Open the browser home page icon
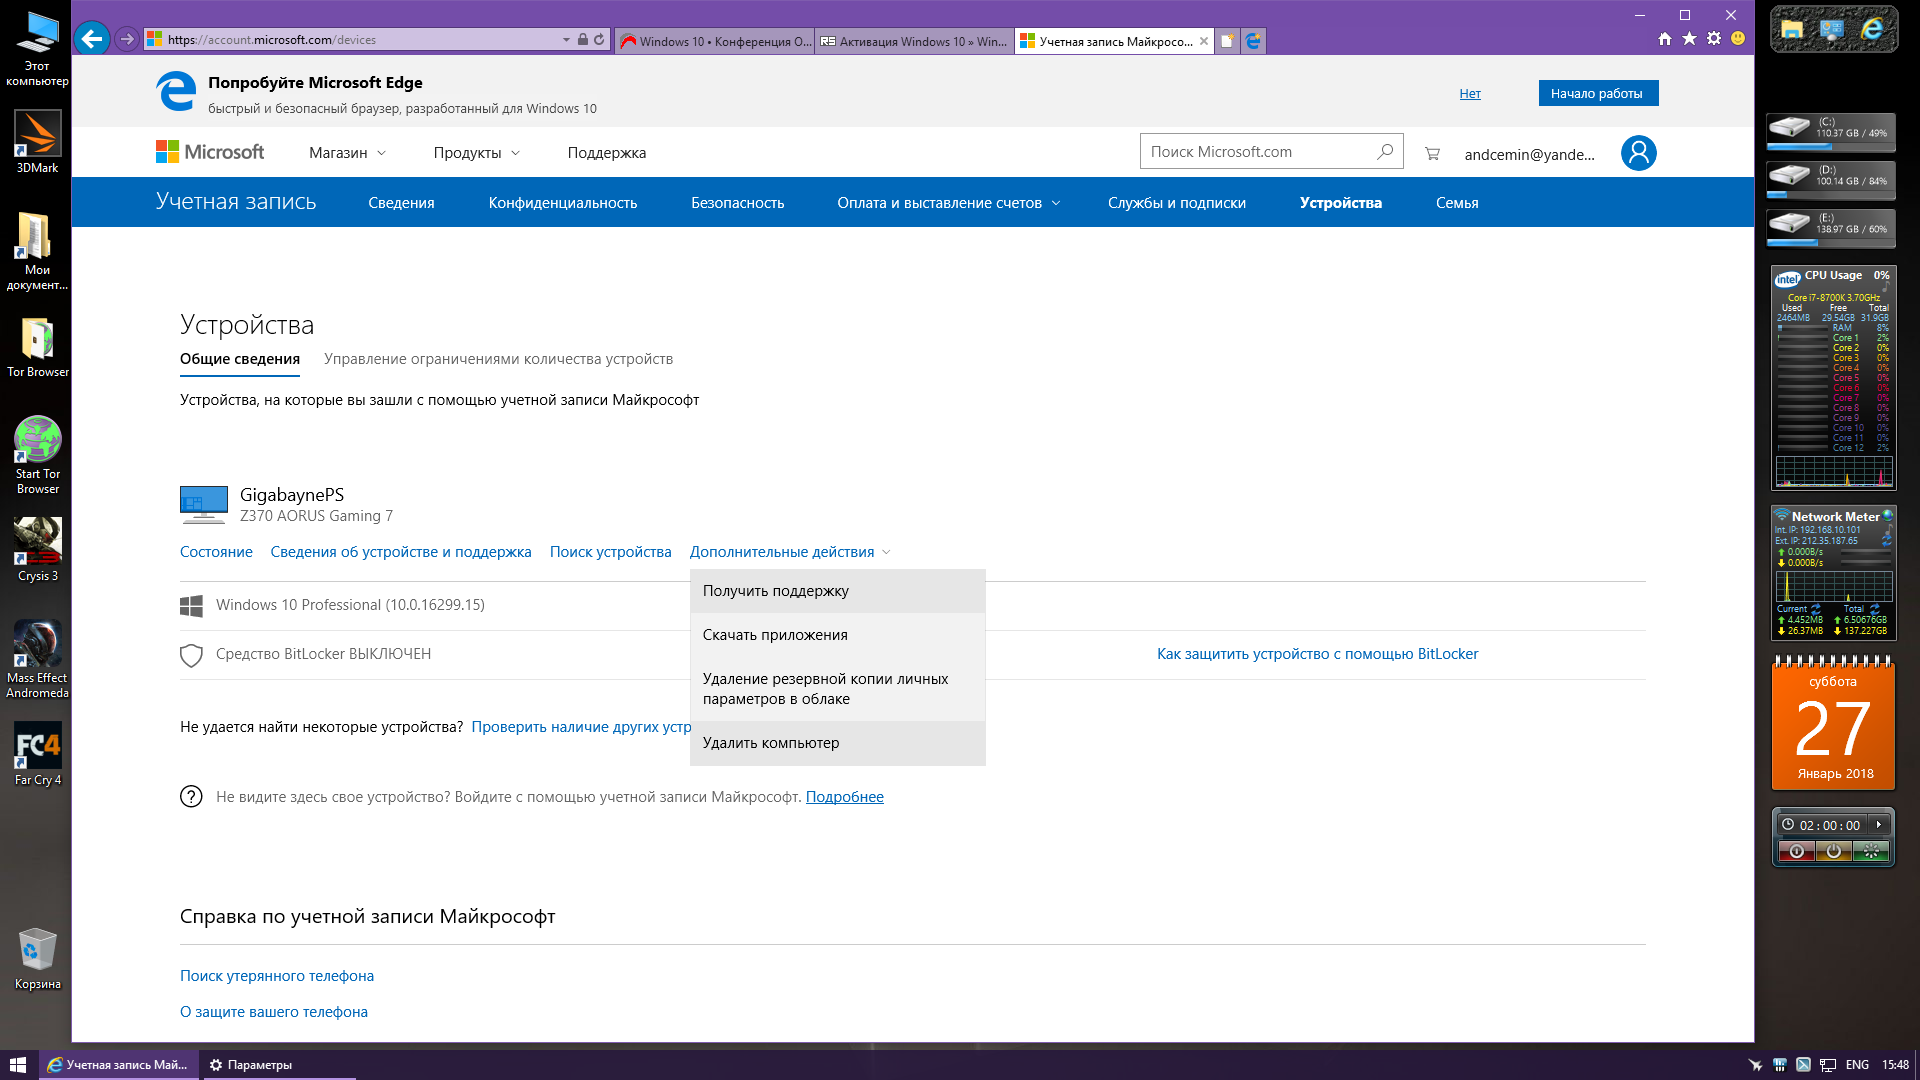This screenshot has width=1920, height=1080. pyautogui.click(x=1665, y=39)
